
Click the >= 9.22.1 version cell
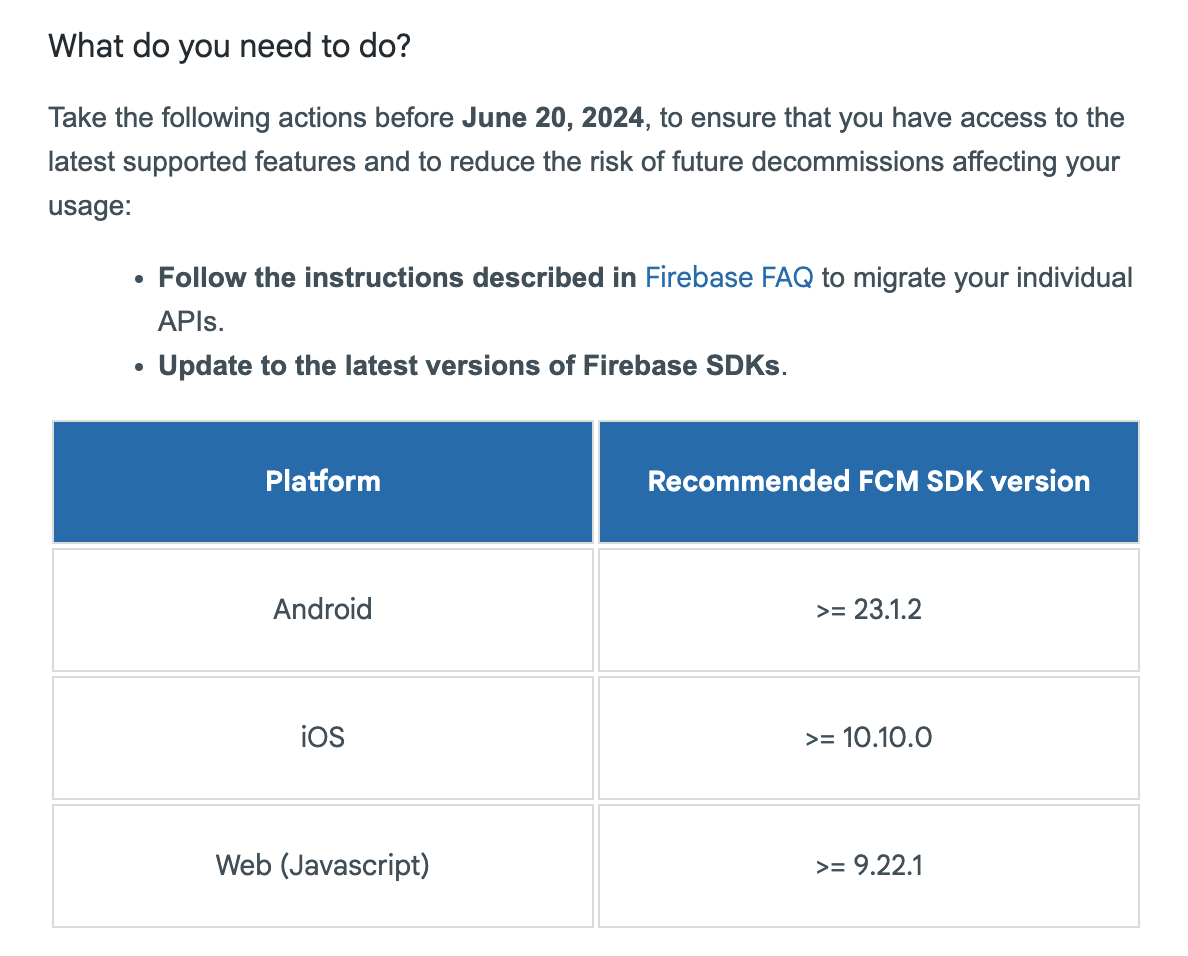click(x=868, y=865)
